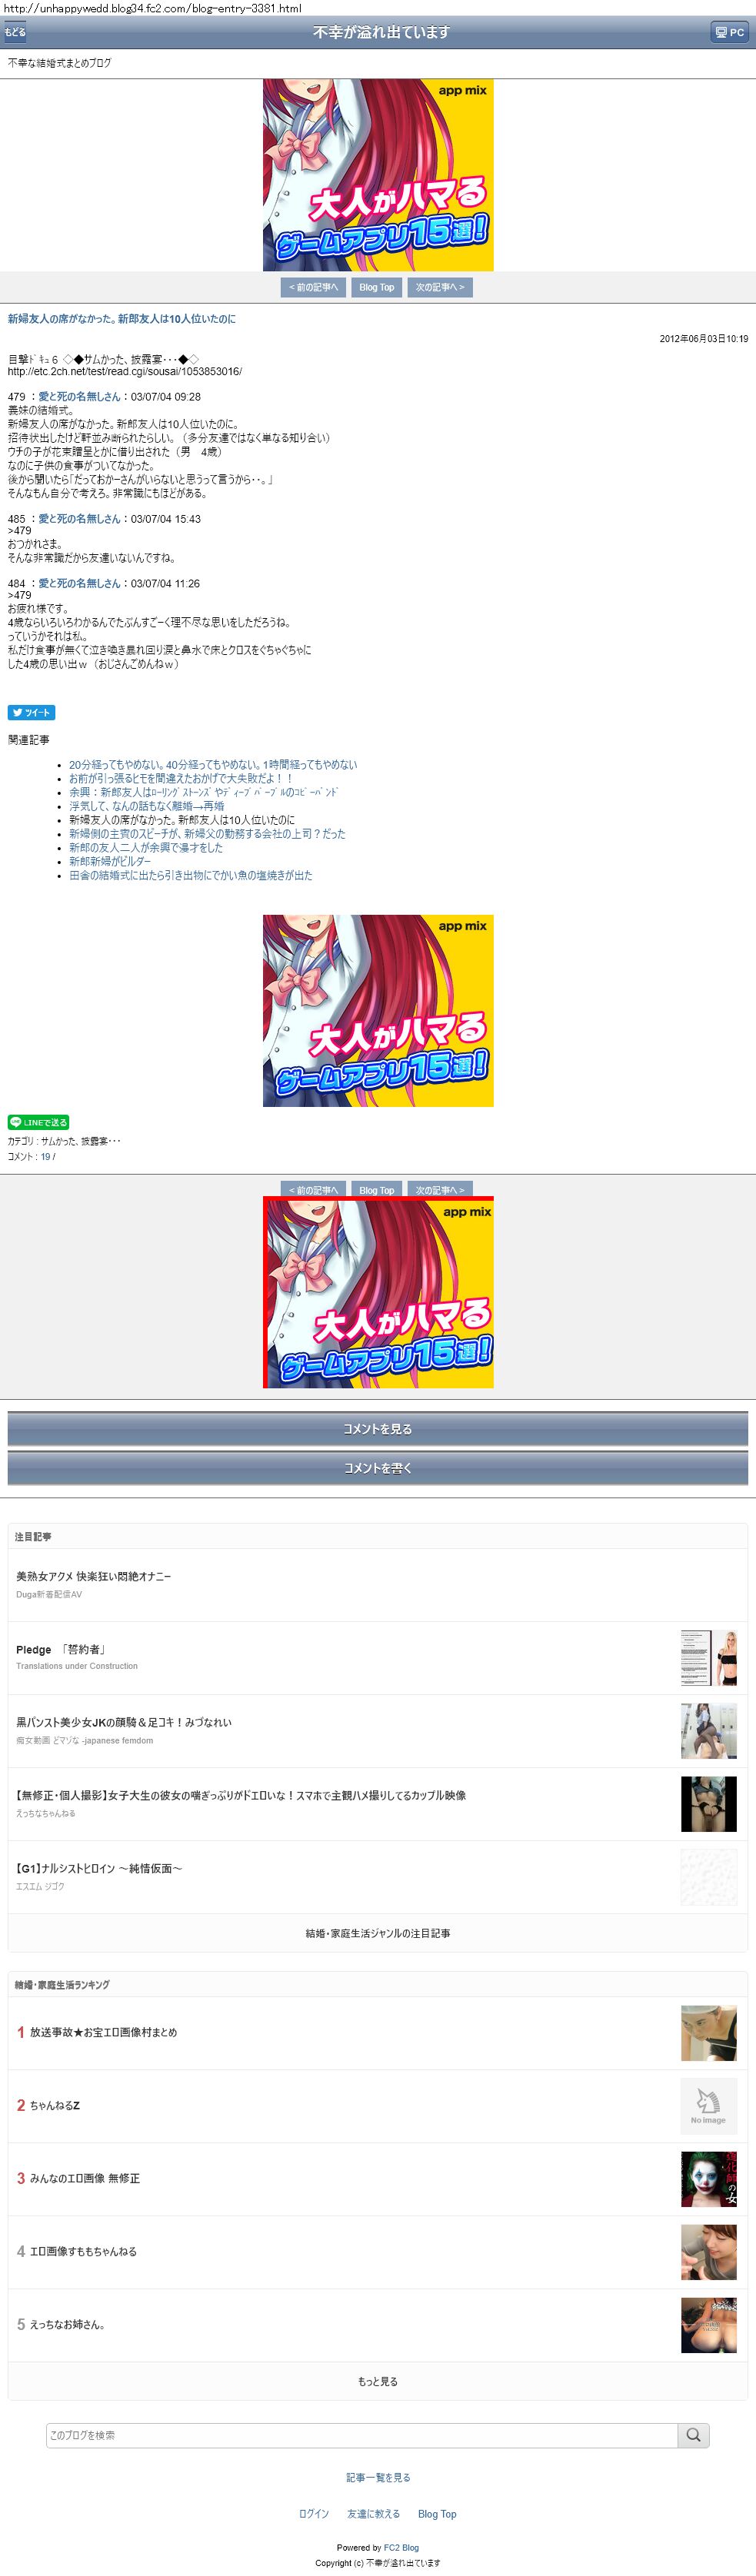The height and width of the screenshot is (2576, 756).
Task: Open the Pledge 誓約者 thumbnail
Action: pos(709,1658)
